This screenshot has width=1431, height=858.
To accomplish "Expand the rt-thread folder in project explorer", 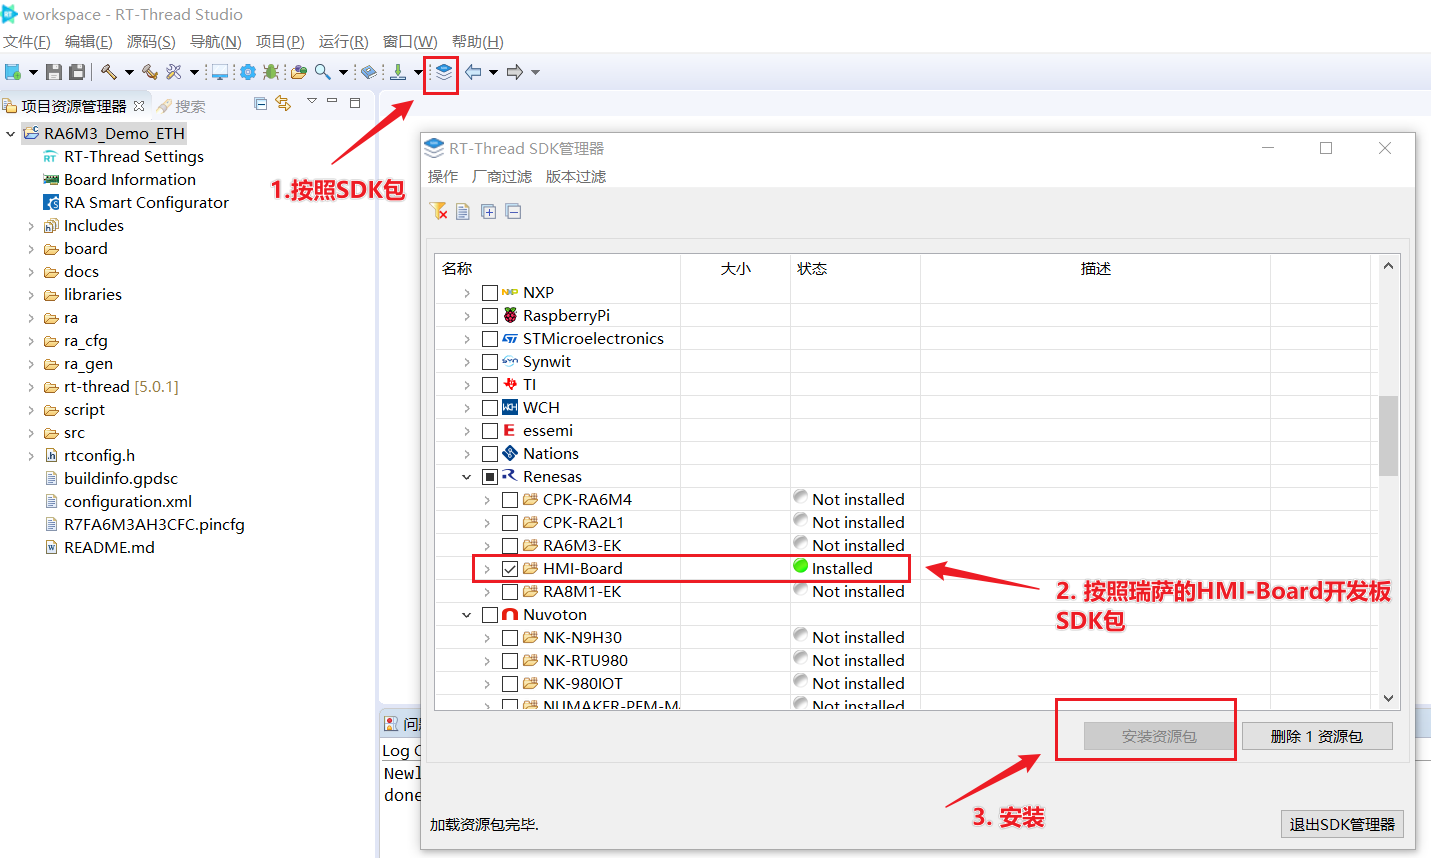I will point(31,387).
